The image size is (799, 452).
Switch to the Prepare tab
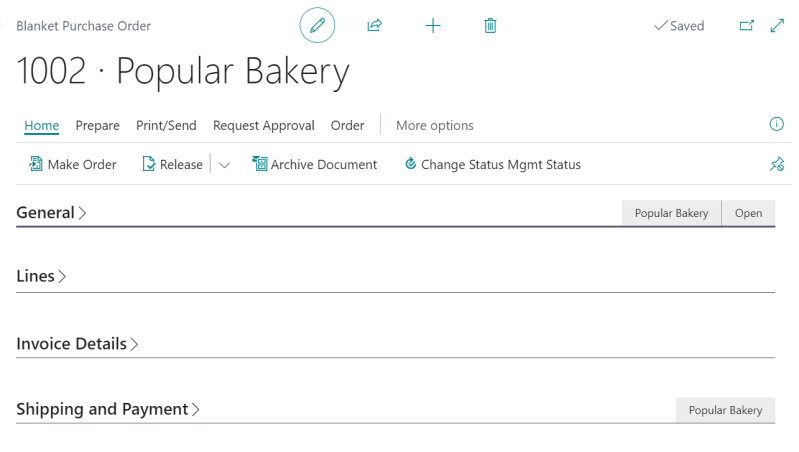click(98, 125)
